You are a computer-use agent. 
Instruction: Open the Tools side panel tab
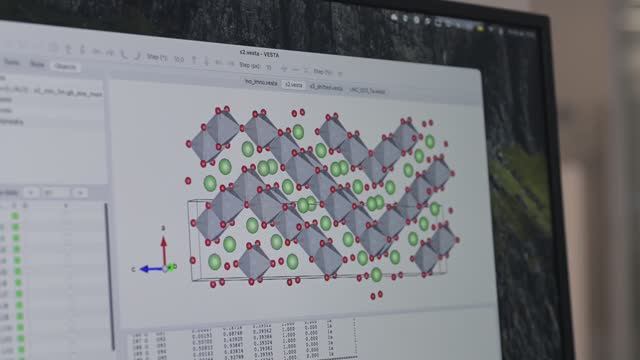[11, 62]
